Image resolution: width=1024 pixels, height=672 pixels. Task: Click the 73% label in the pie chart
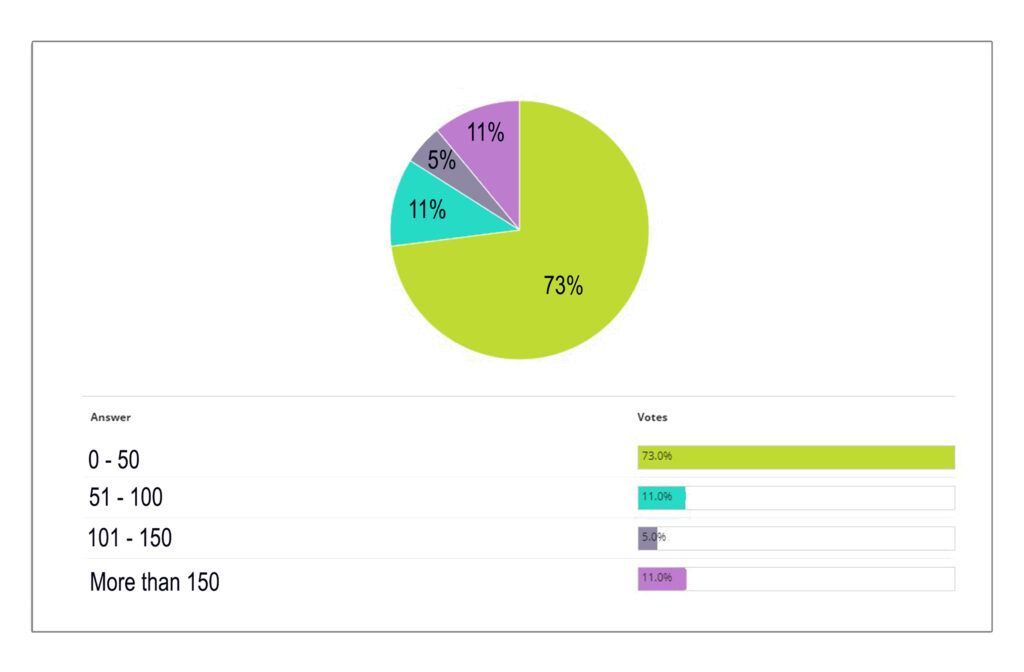coord(563,285)
